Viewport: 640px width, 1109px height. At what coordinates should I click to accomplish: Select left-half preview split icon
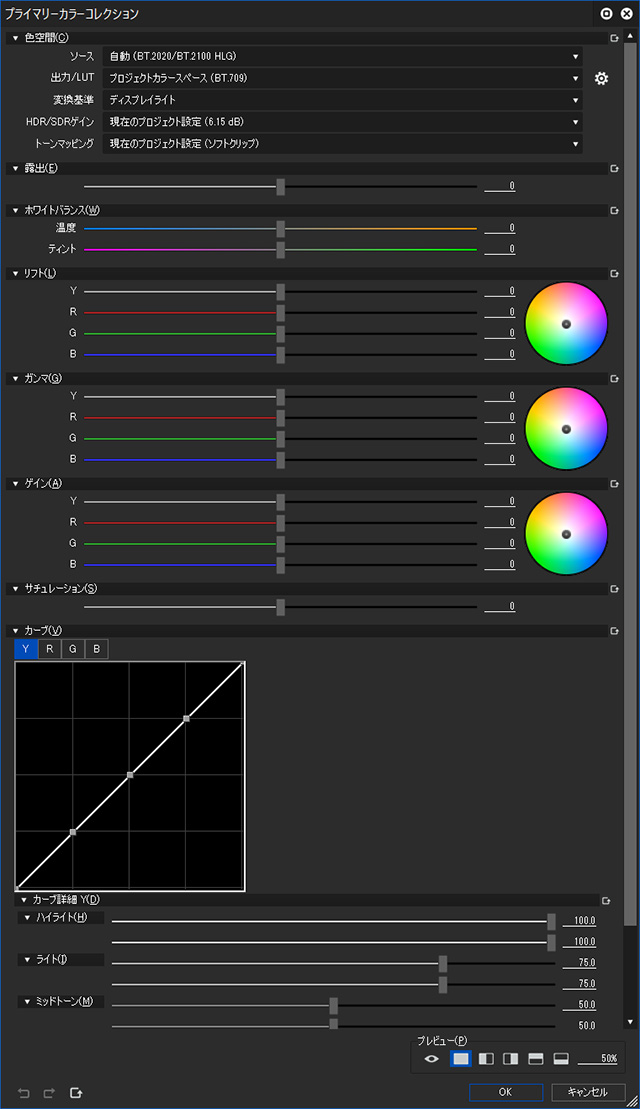pos(486,1059)
